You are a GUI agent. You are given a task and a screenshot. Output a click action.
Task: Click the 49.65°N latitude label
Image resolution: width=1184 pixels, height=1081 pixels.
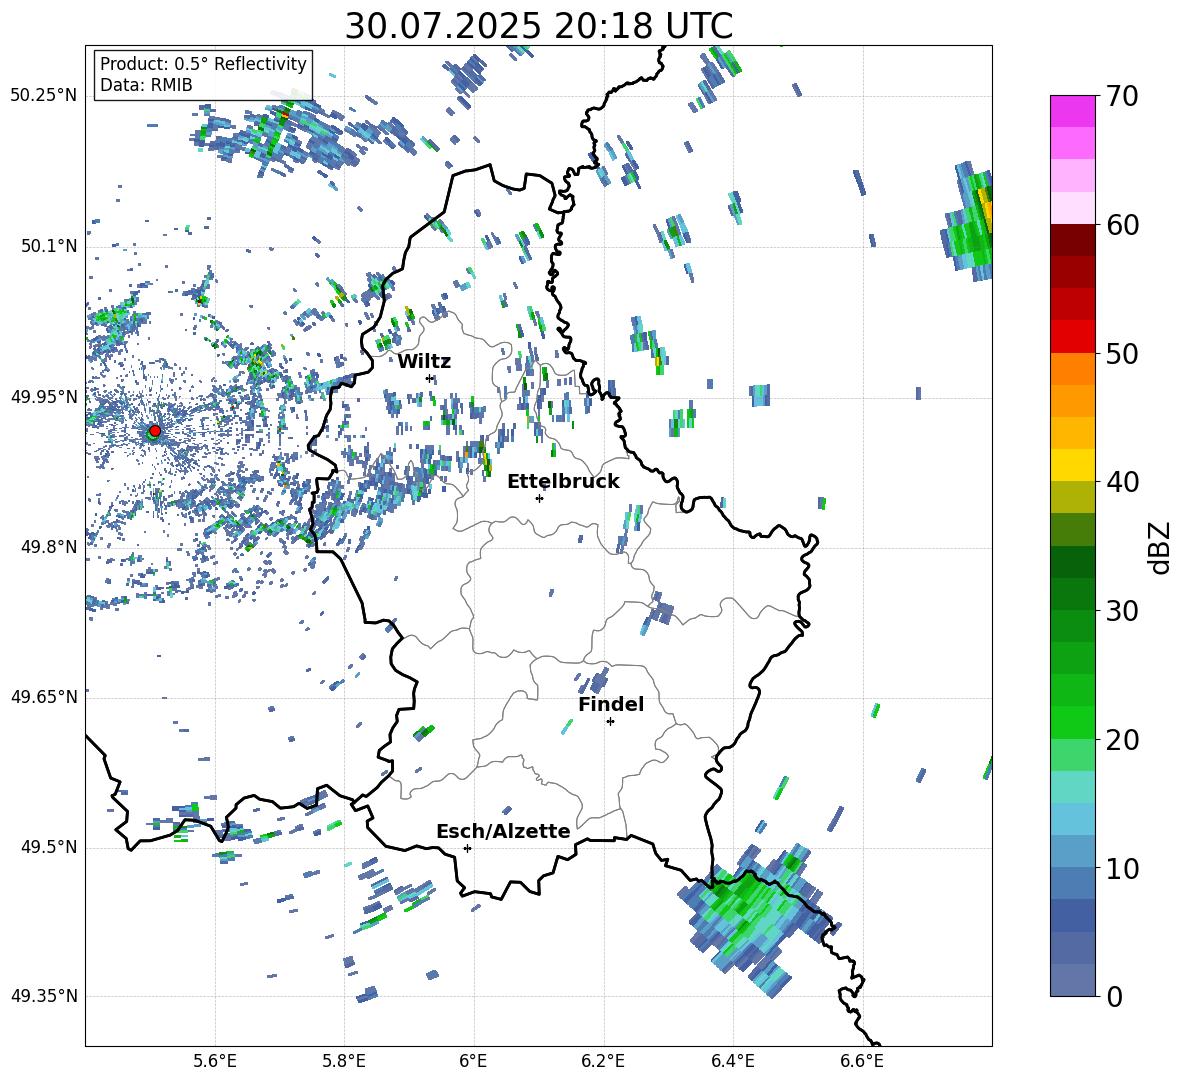click(x=44, y=696)
